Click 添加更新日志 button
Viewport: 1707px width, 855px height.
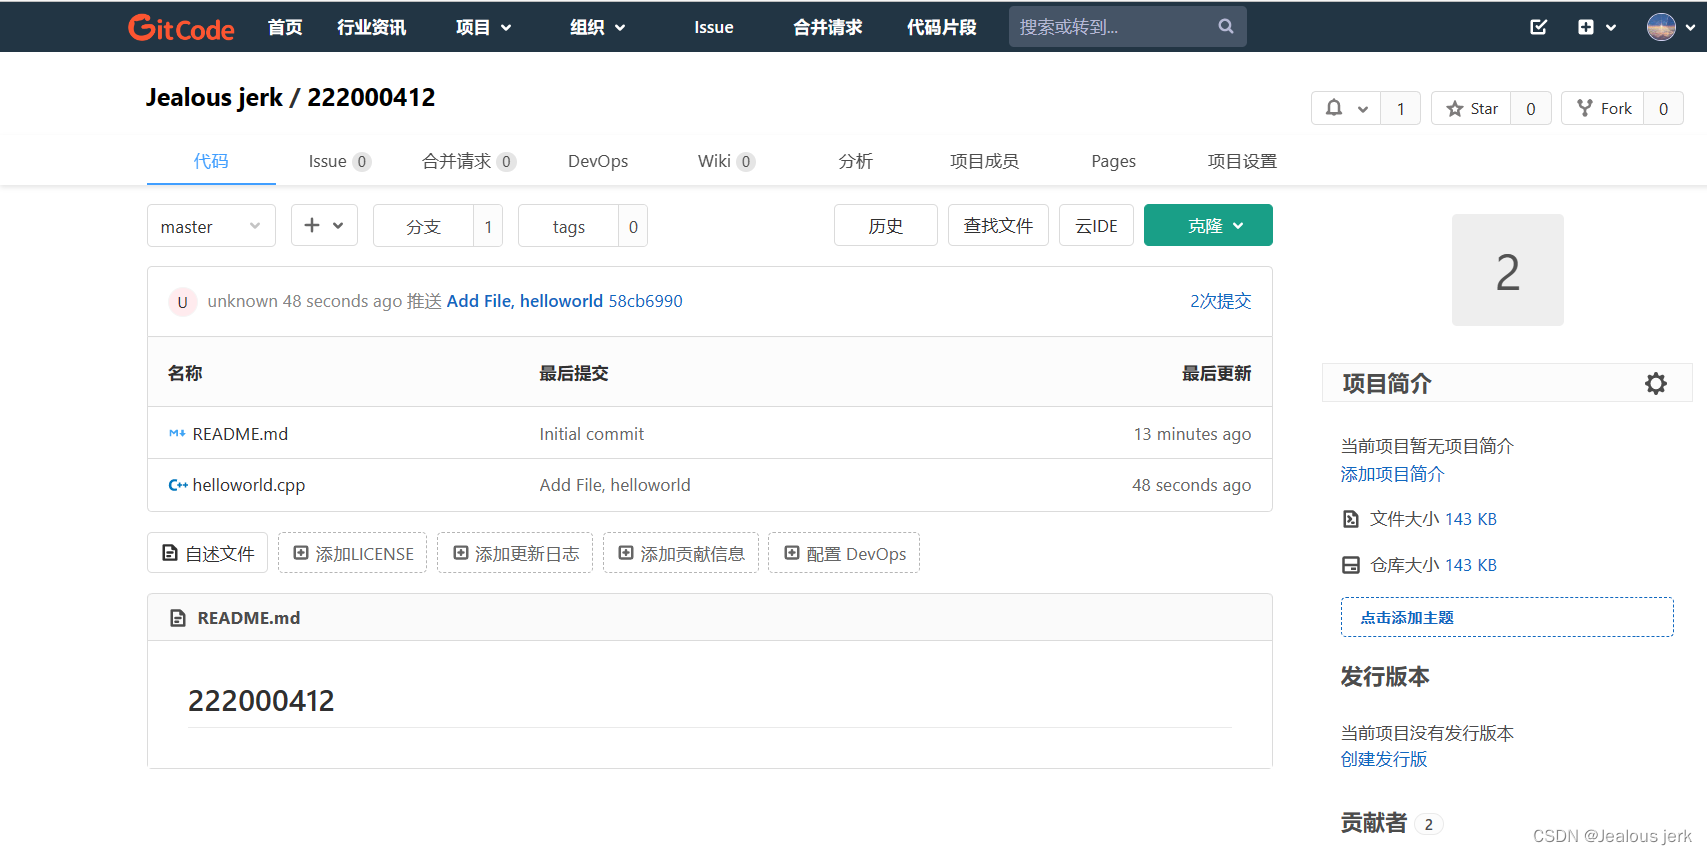[x=516, y=553]
